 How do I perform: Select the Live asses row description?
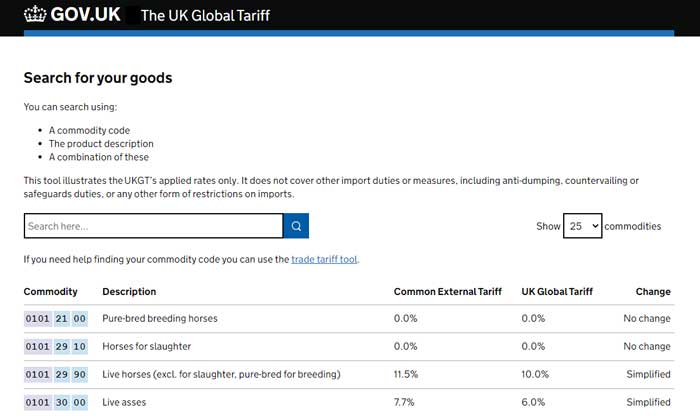[x=124, y=402]
